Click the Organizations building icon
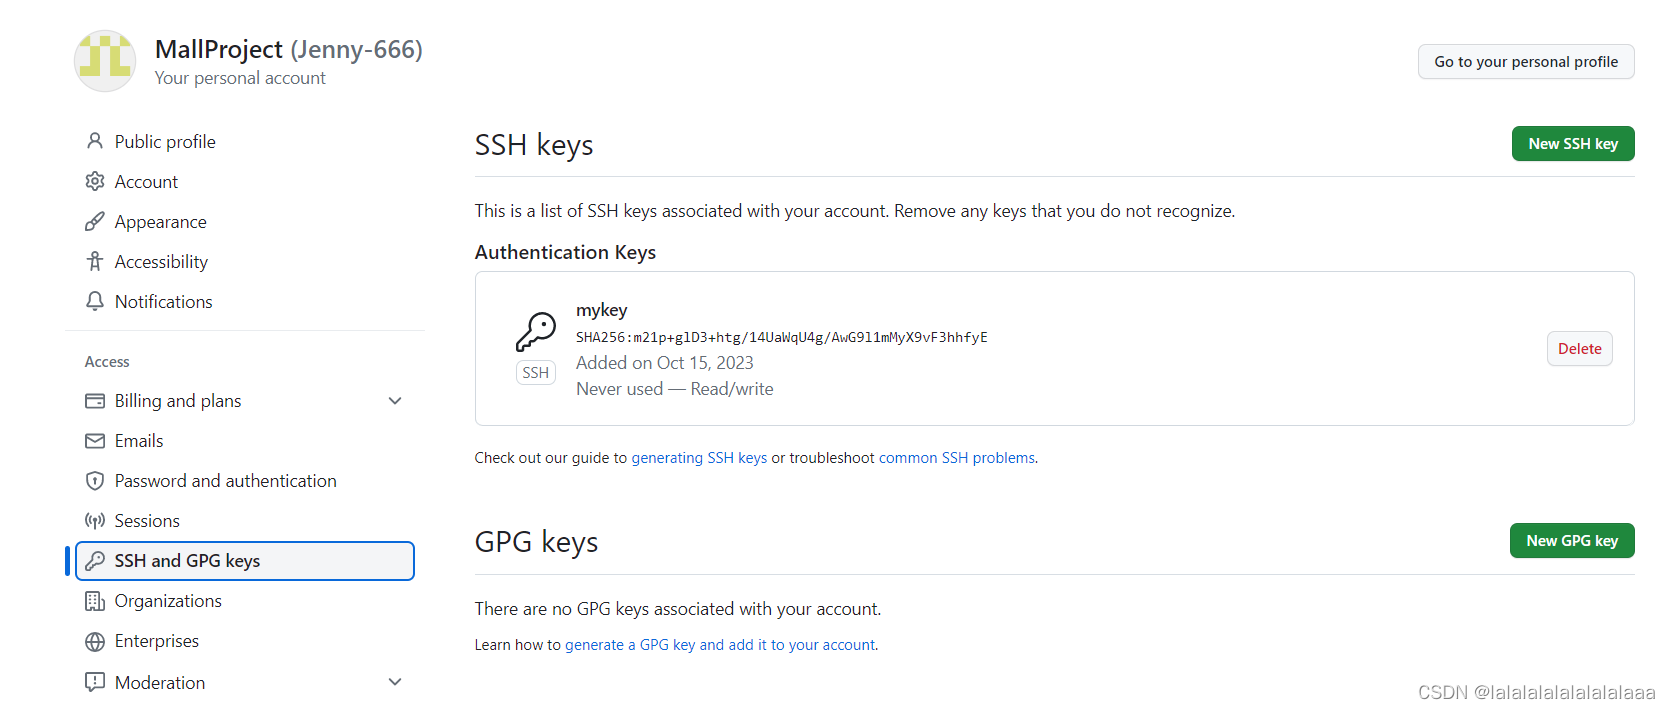The image size is (1670, 709). (95, 601)
